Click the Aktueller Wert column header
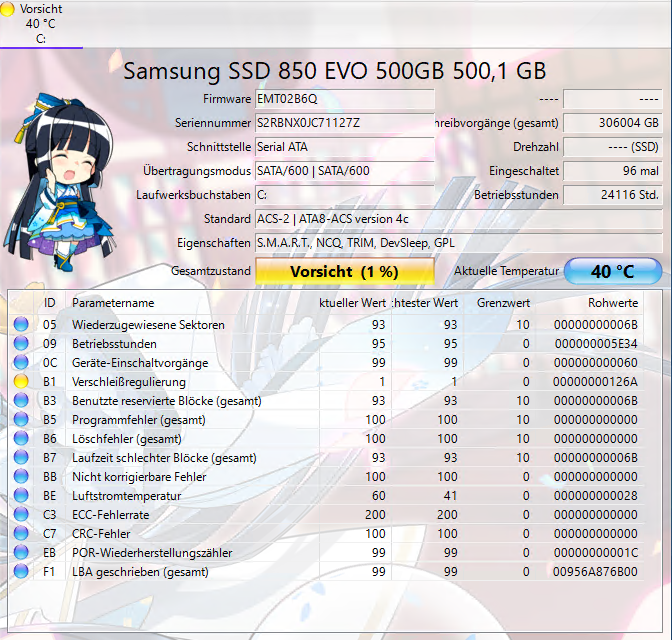Screen dimensions: 672x640 (354, 303)
